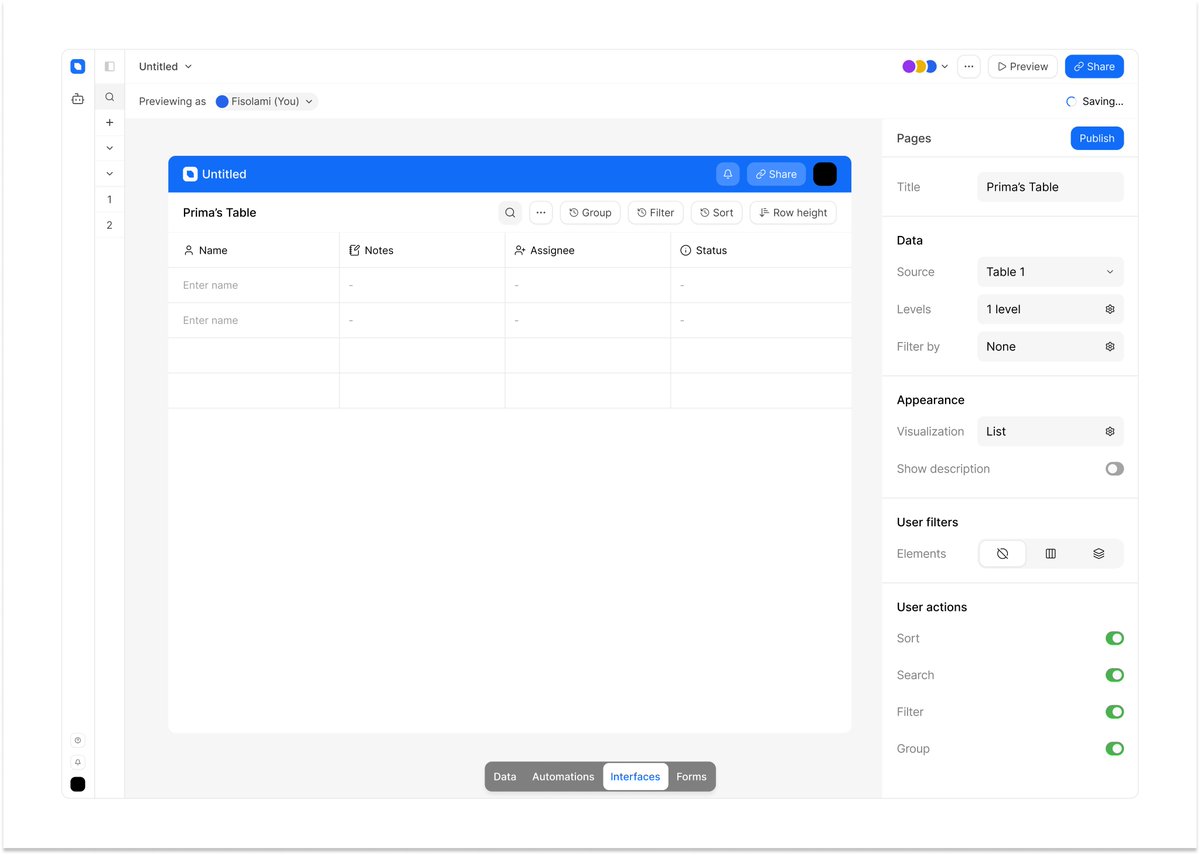Screen dimensions: 1200x855
Task: Disable the Group user action toggle
Action: [x=1114, y=749]
